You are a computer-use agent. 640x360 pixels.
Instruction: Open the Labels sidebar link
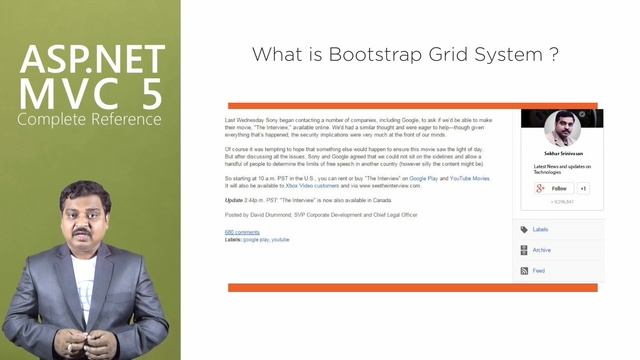(x=540, y=229)
